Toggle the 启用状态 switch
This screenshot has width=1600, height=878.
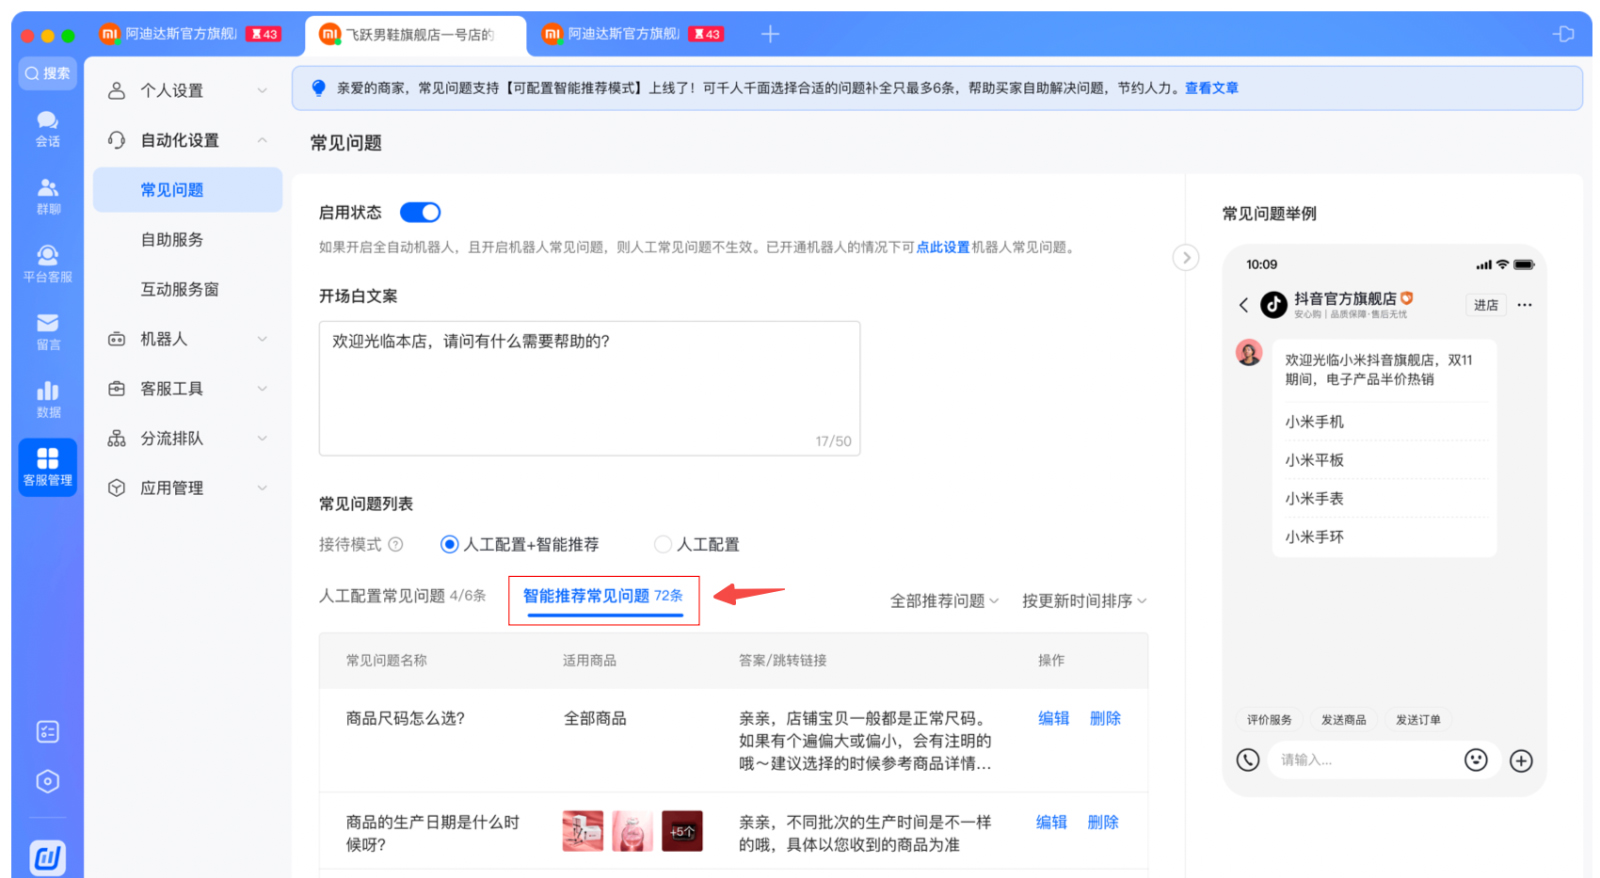(420, 212)
